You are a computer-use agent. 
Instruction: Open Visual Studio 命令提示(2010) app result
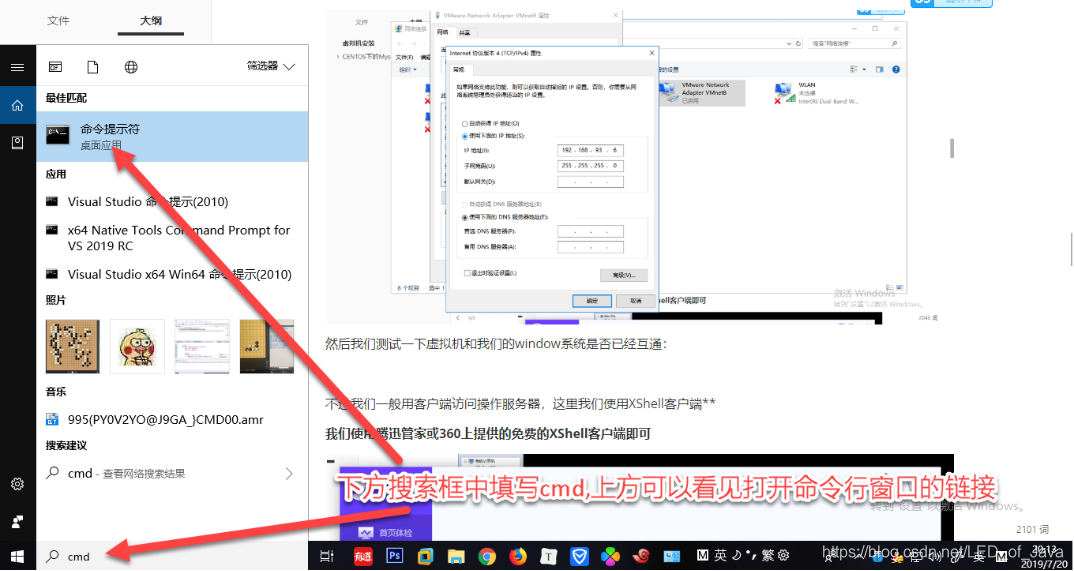tap(172, 202)
